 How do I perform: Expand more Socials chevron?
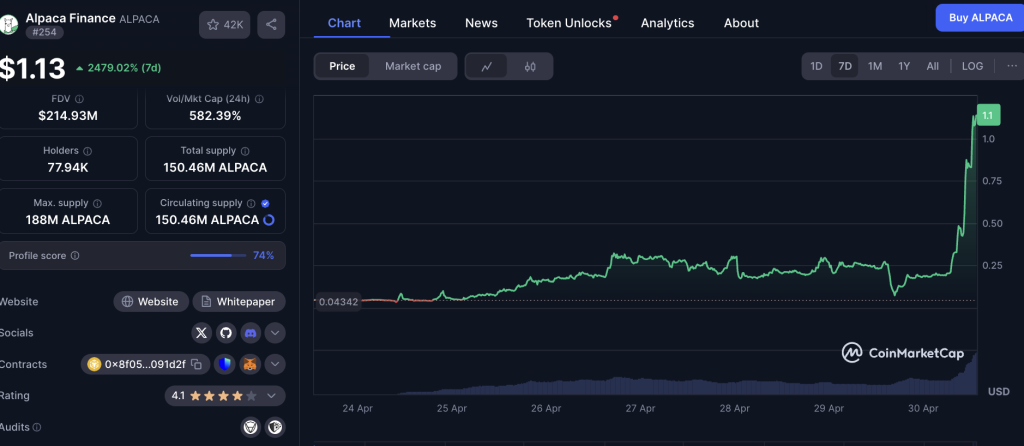click(x=275, y=333)
